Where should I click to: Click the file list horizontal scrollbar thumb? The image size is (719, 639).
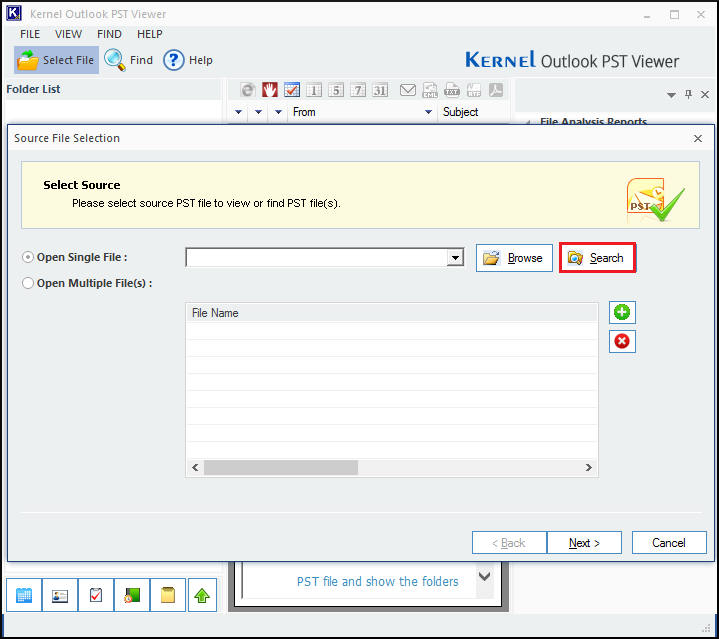(x=281, y=468)
